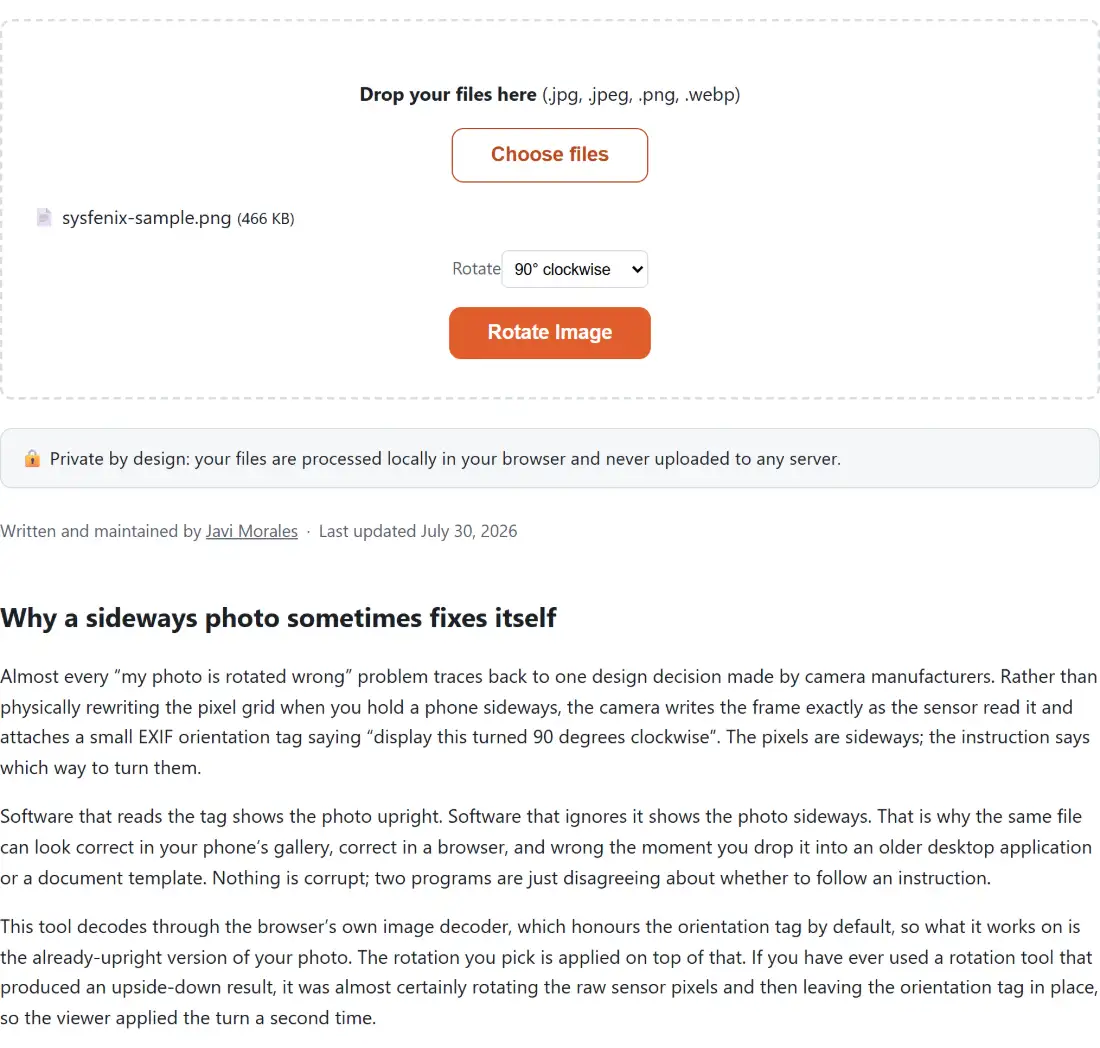Click the file icon beside sysfenix-sample.png
Viewport: 1100px width, 1048px height.
tap(43, 217)
